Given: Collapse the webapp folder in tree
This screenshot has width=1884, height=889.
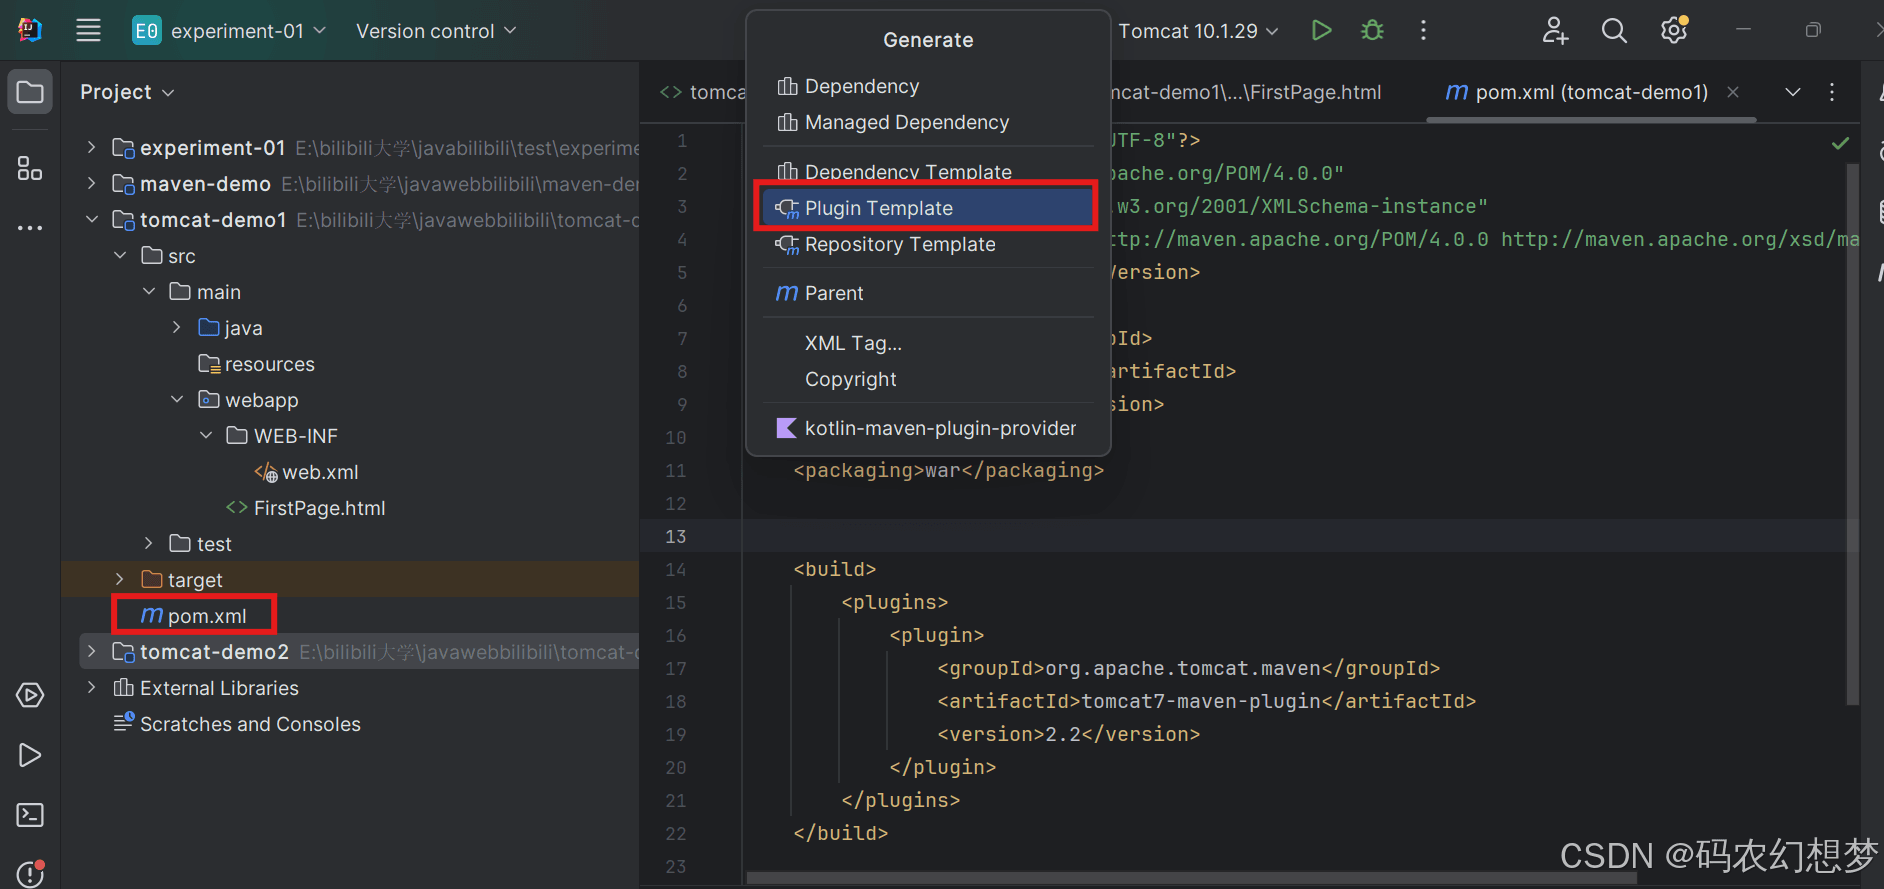Looking at the screenshot, I should (177, 400).
